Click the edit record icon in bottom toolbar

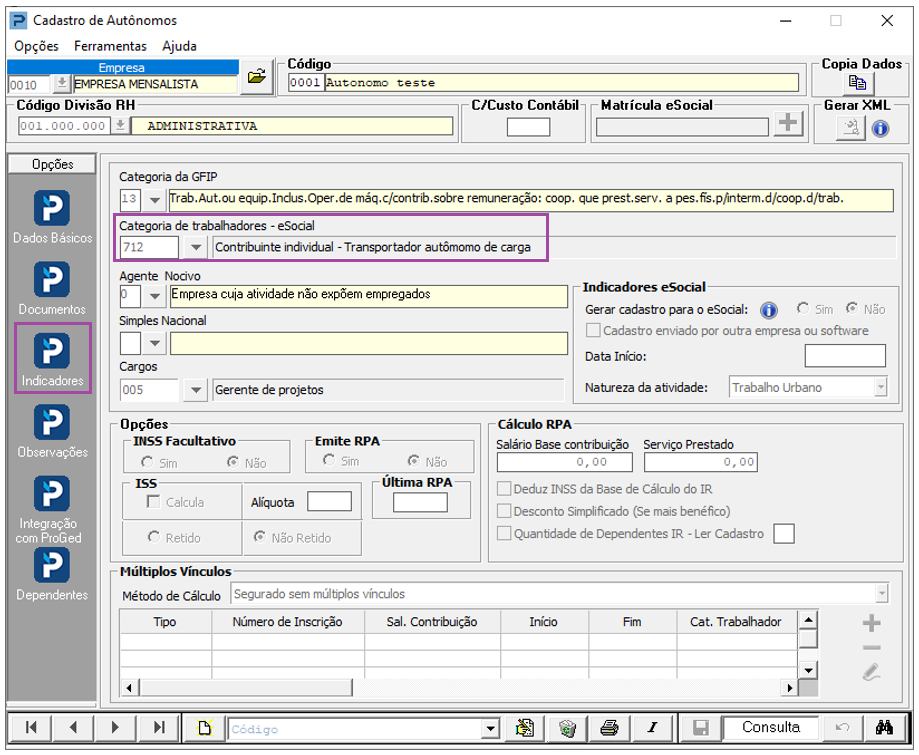point(525,728)
